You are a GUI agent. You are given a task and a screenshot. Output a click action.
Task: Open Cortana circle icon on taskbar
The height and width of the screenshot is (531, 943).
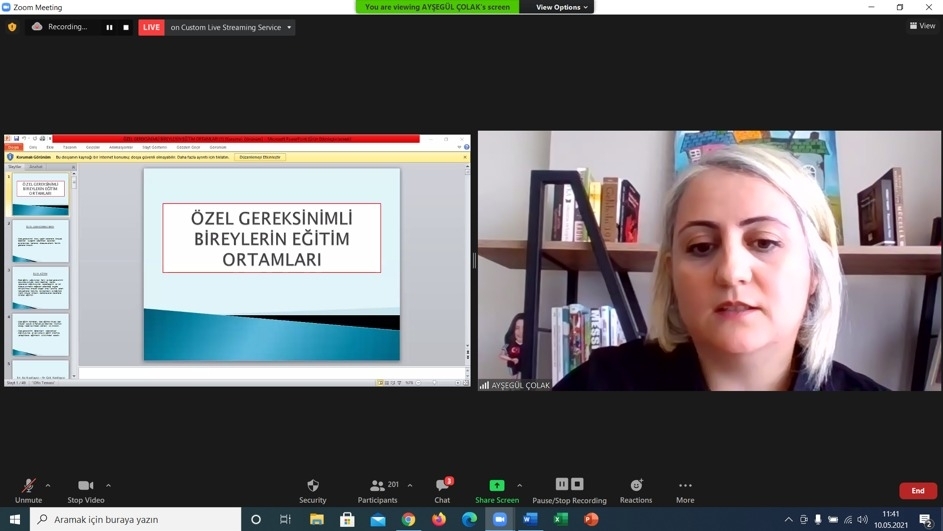point(256,519)
